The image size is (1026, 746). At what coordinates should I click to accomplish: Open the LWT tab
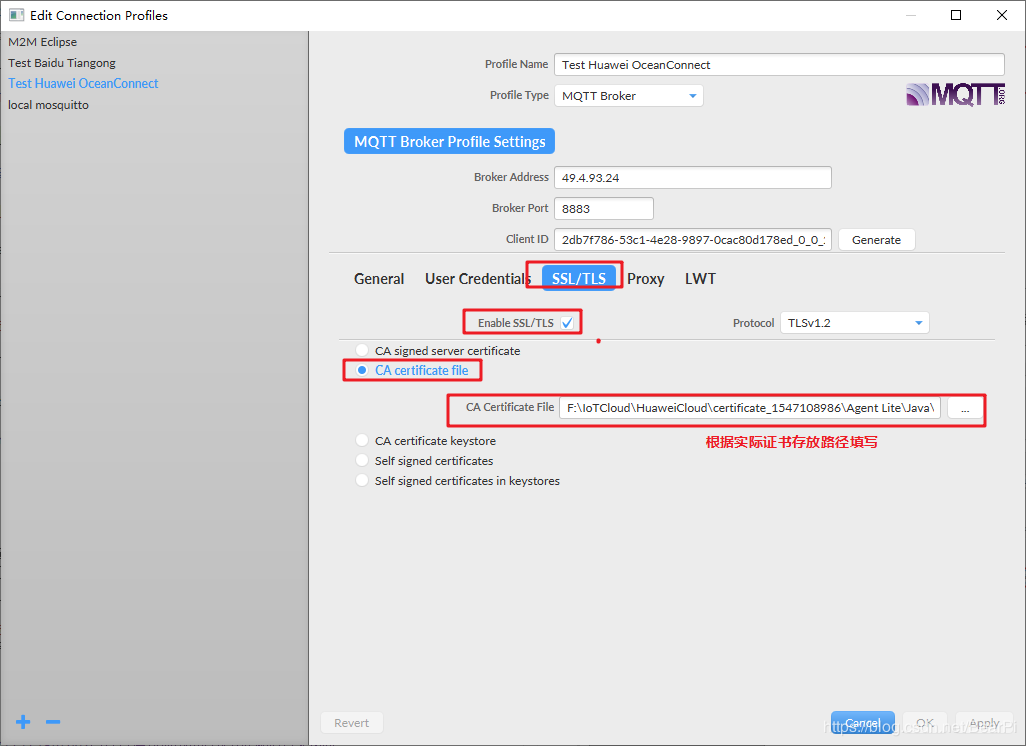click(700, 279)
